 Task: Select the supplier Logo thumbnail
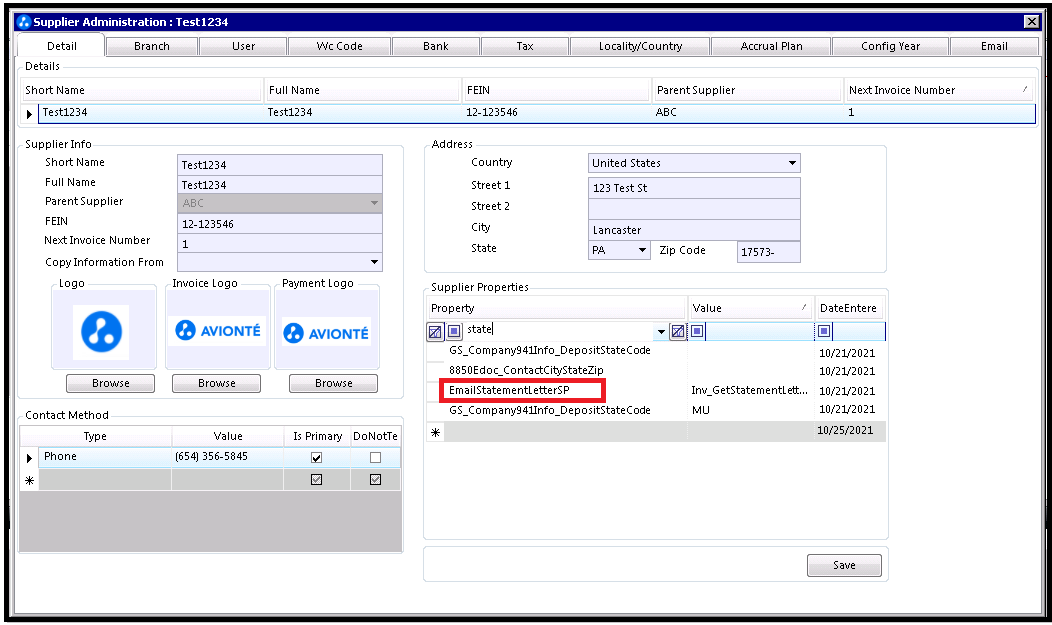101,331
